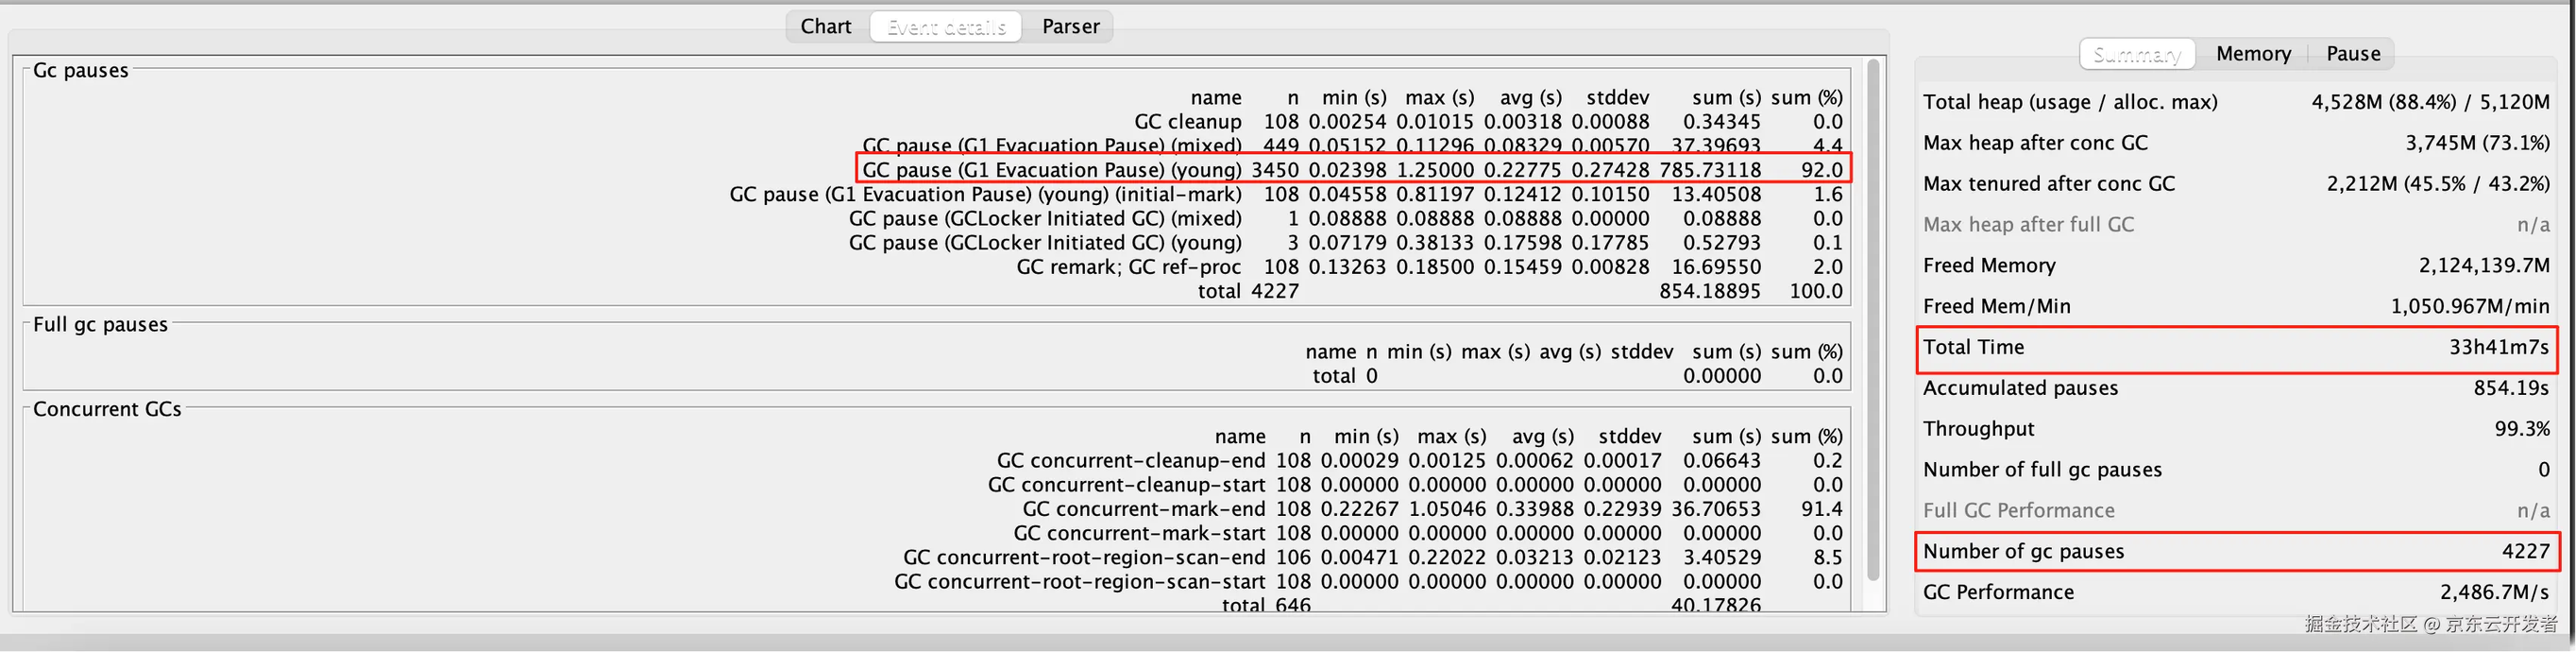2576x652 pixels.
Task: Select the highlighted G1 Evacuation Pause (young) row
Action: (1353, 169)
